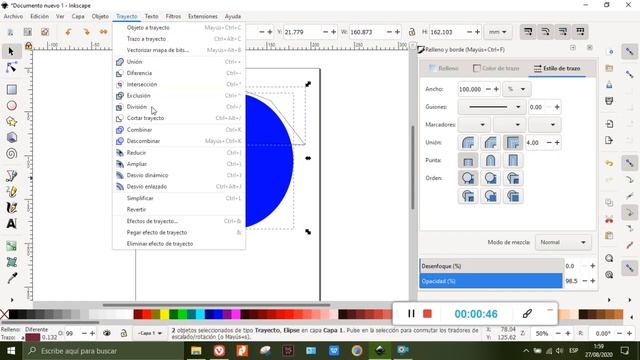640x360 pixels.
Task: Toggle width/height ratio lock icon
Action: point(412,32)
